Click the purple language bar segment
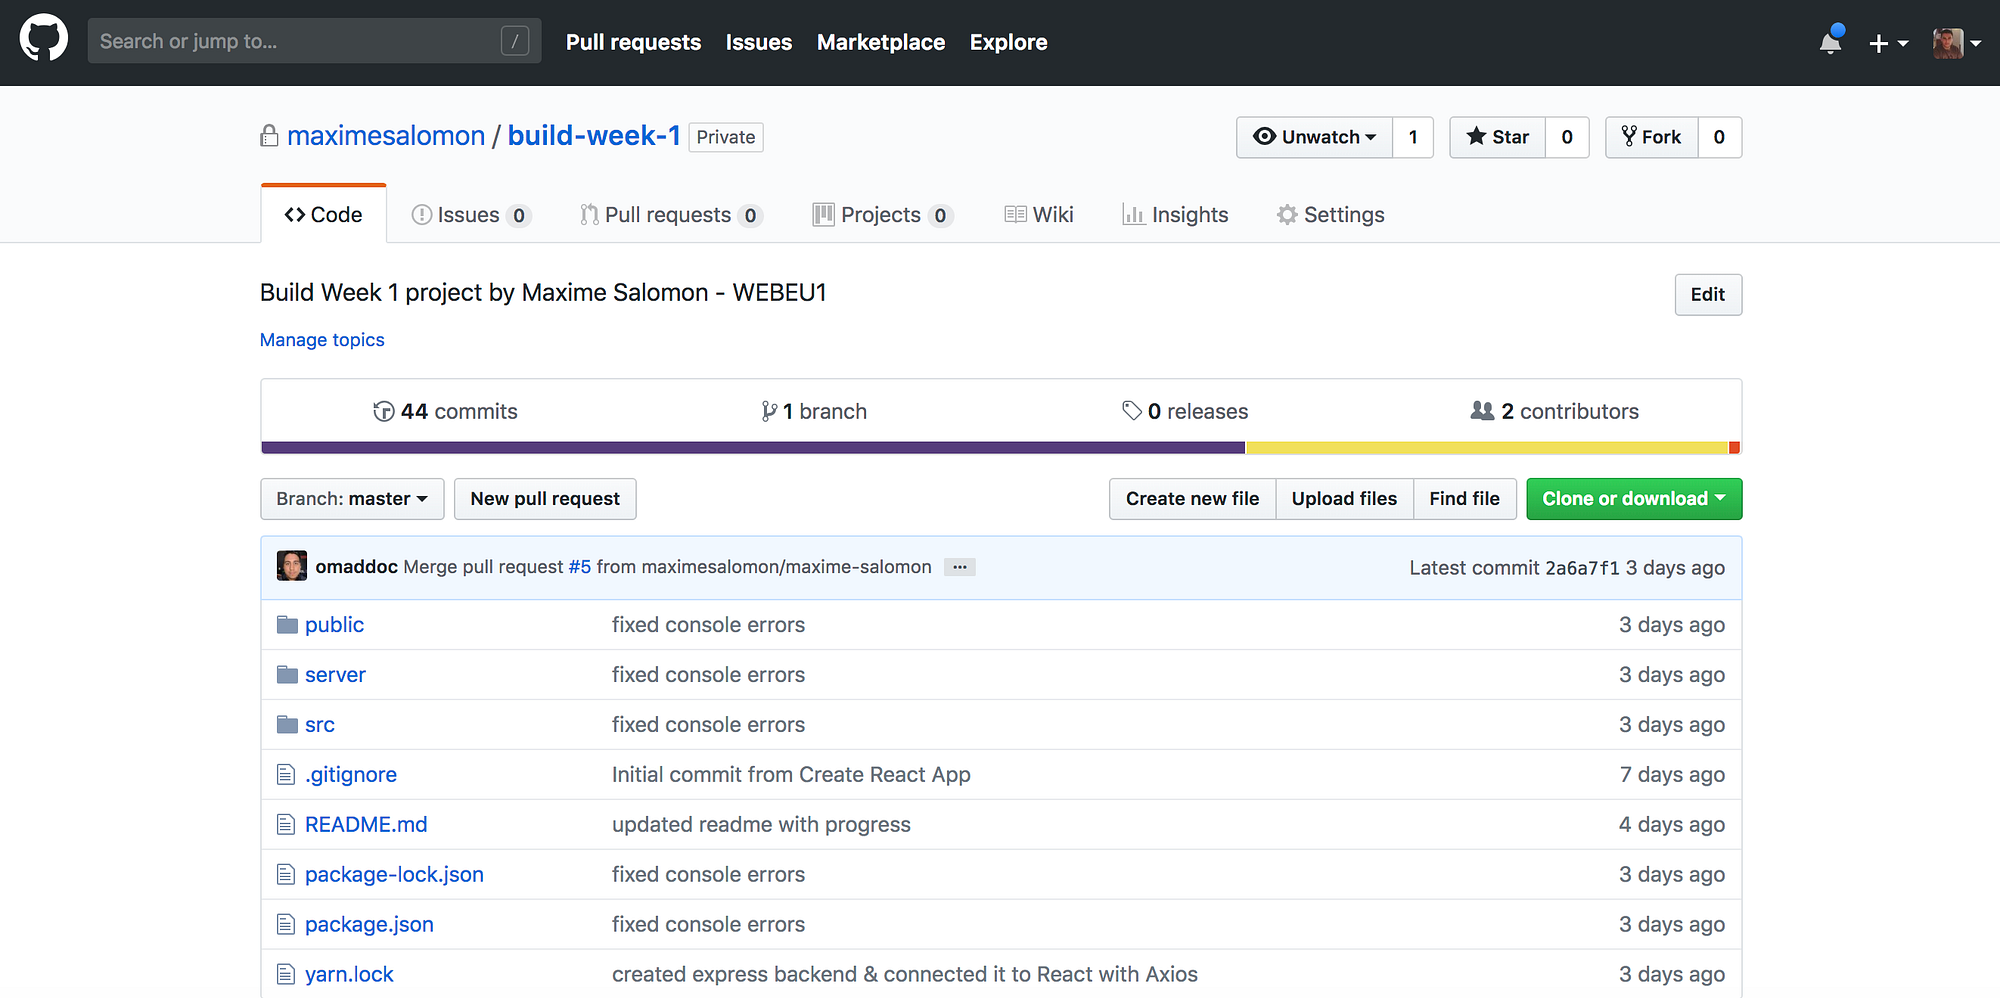 tap(752, 448)
